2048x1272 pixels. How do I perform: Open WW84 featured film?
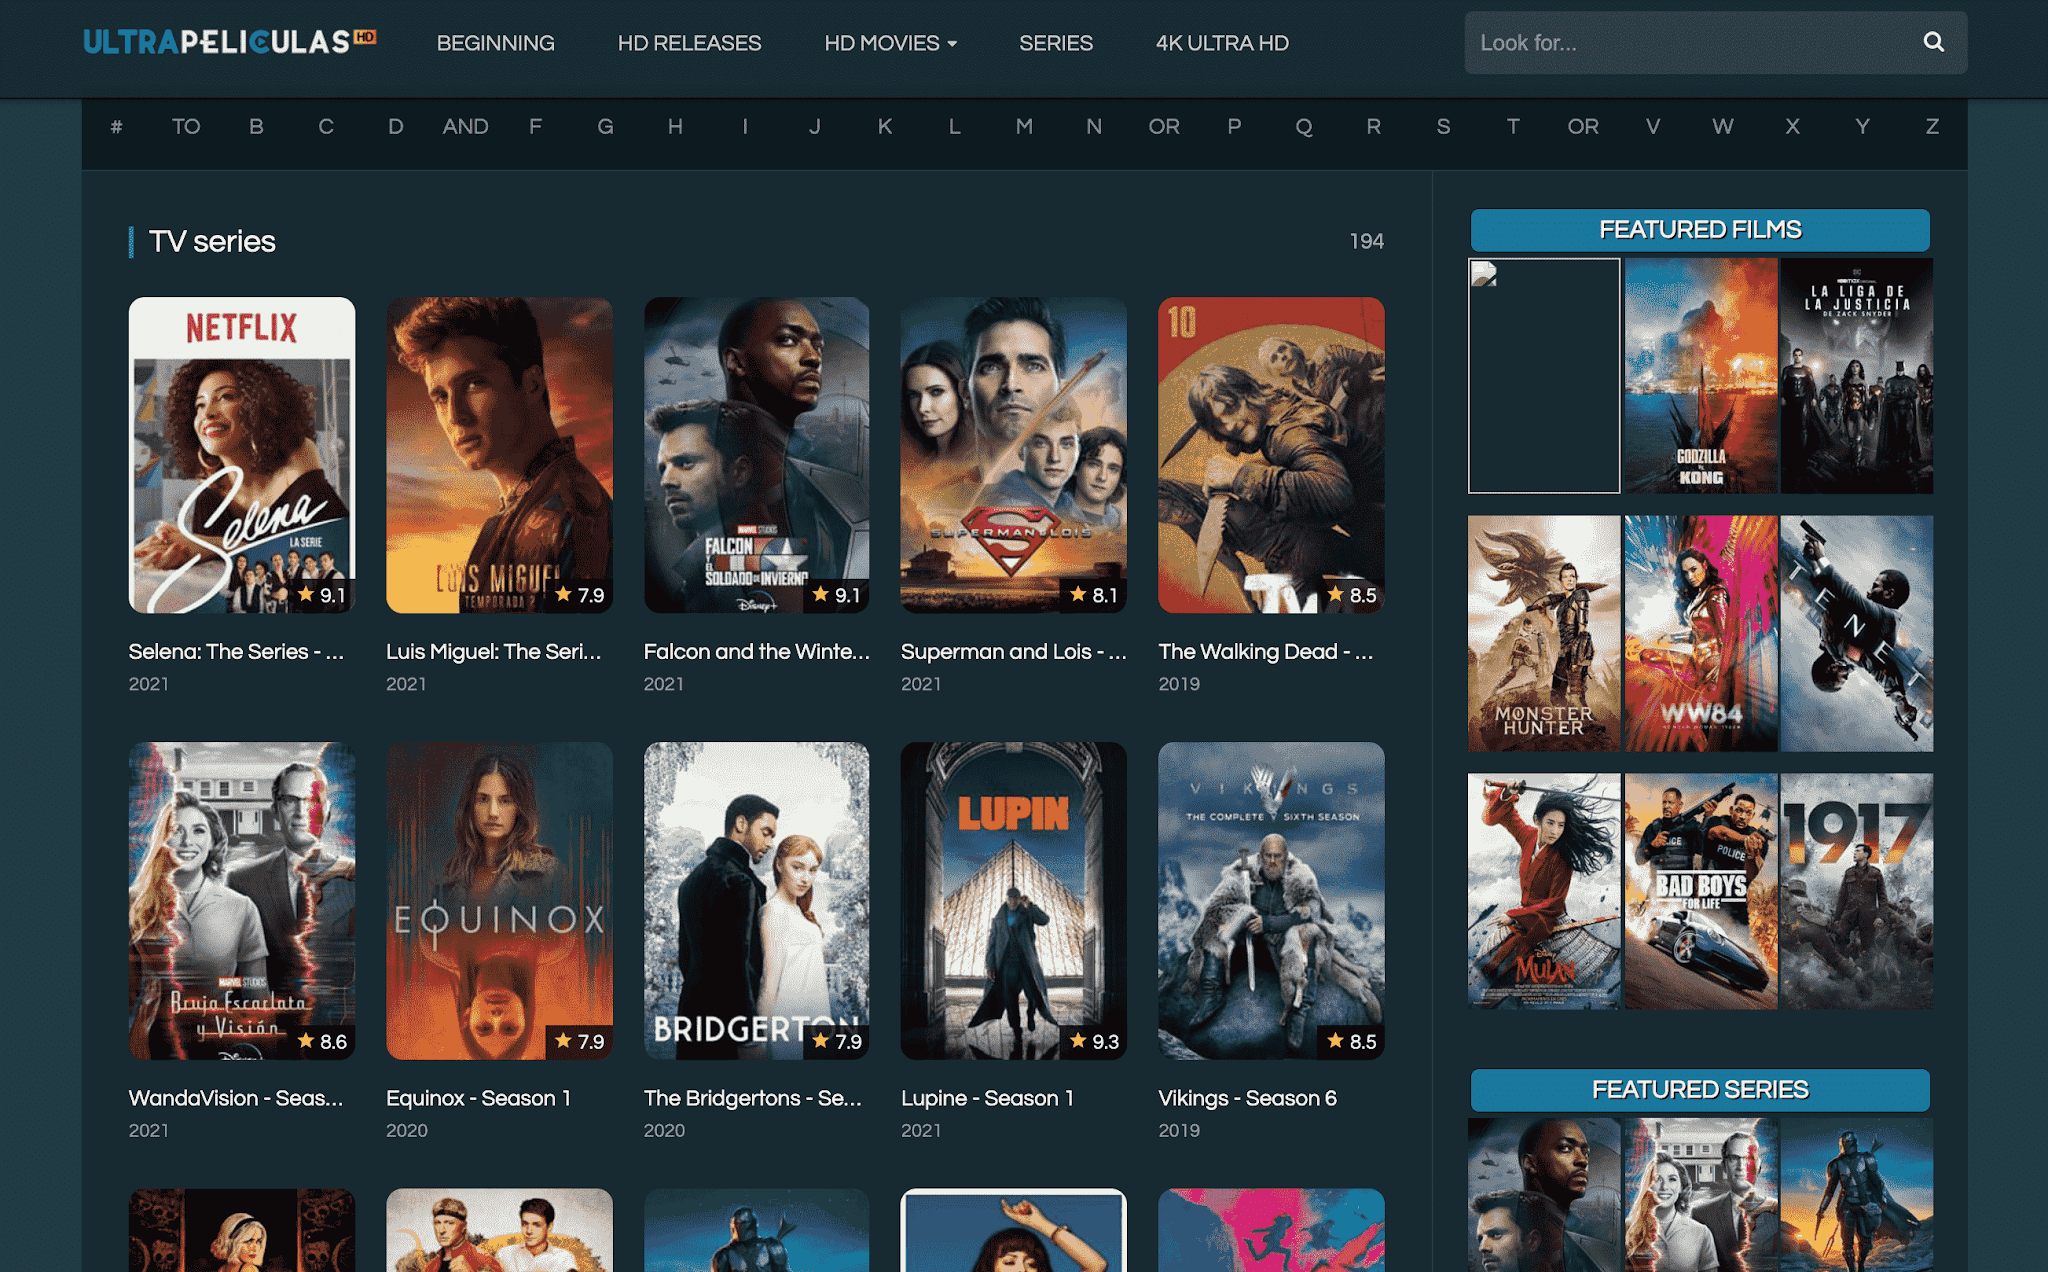(x=1701, y=633)
